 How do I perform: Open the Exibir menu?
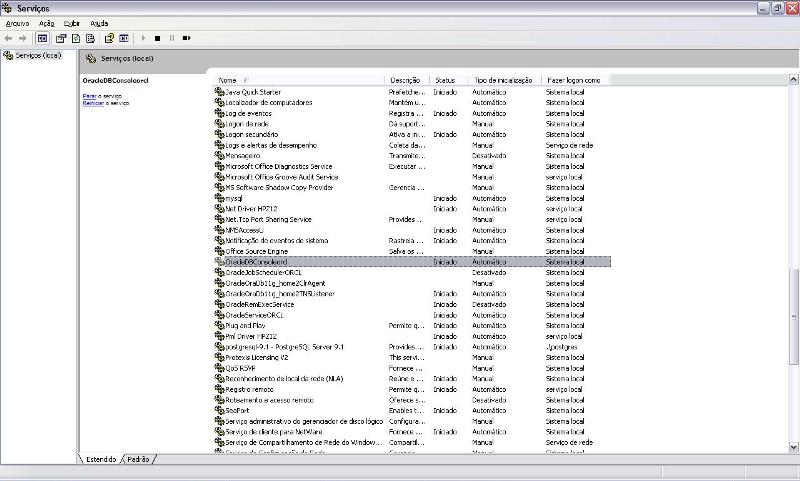point(72,23)
